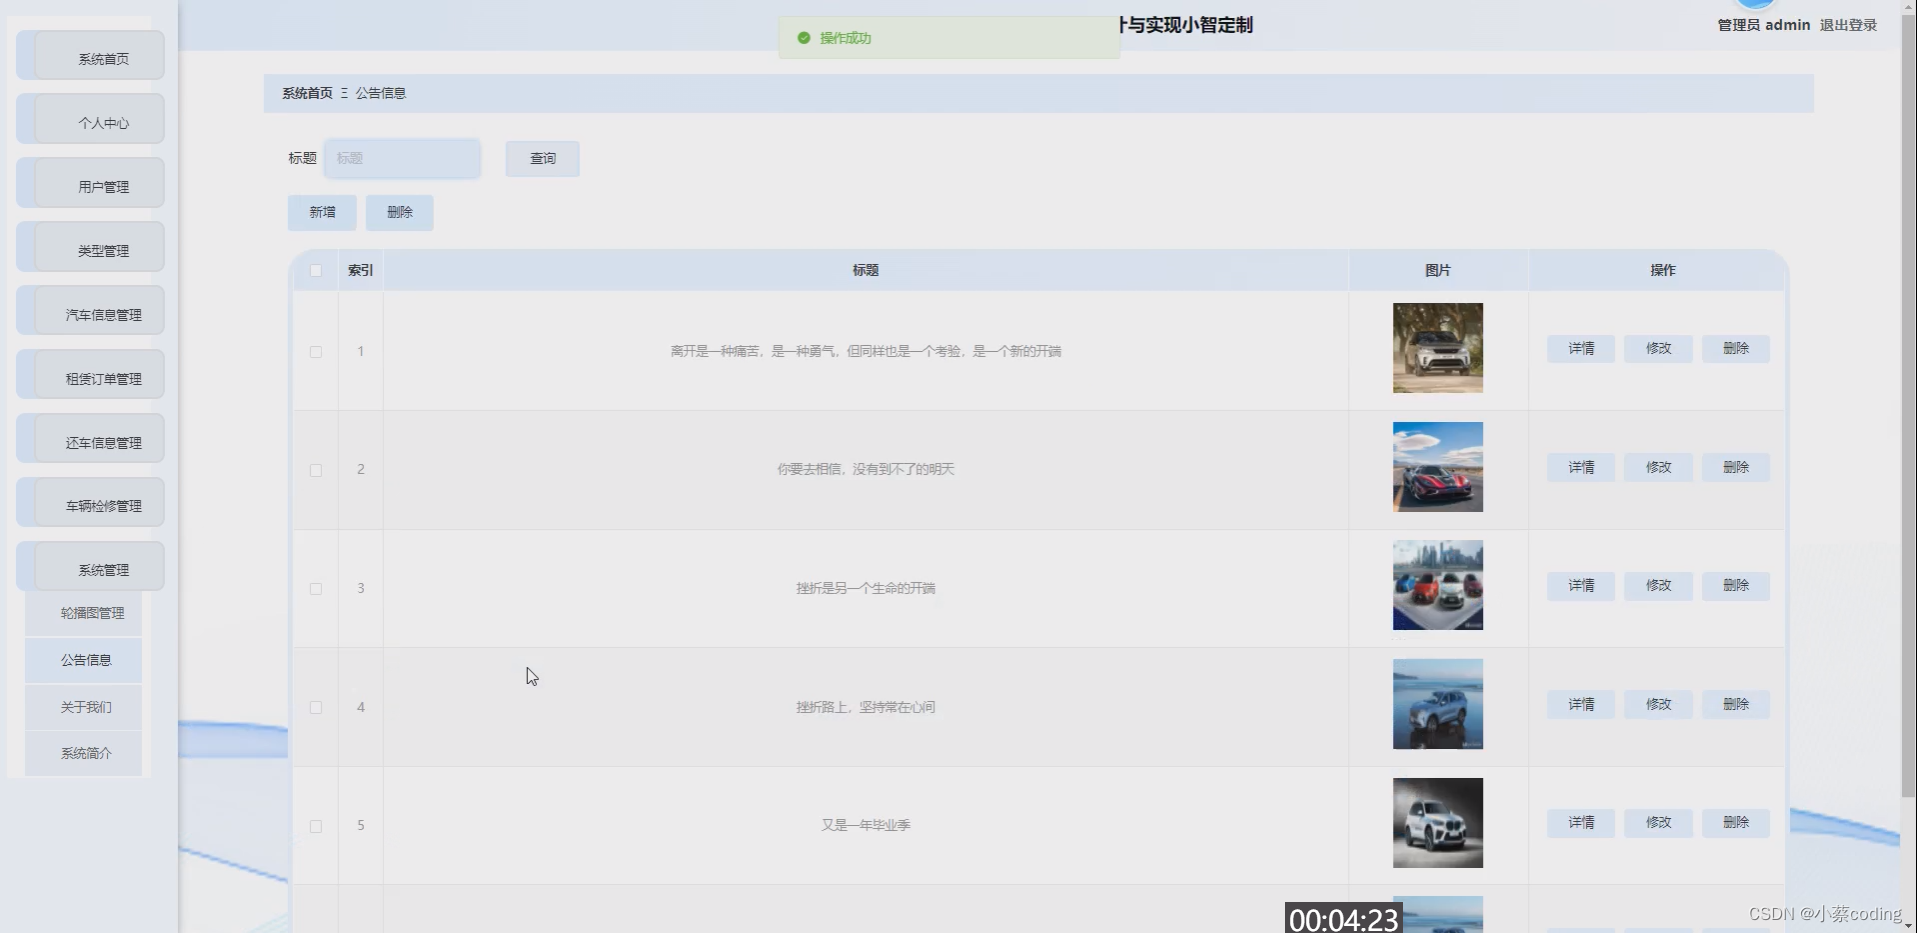Click the 退出登录 link

(x=1848, y=25)
